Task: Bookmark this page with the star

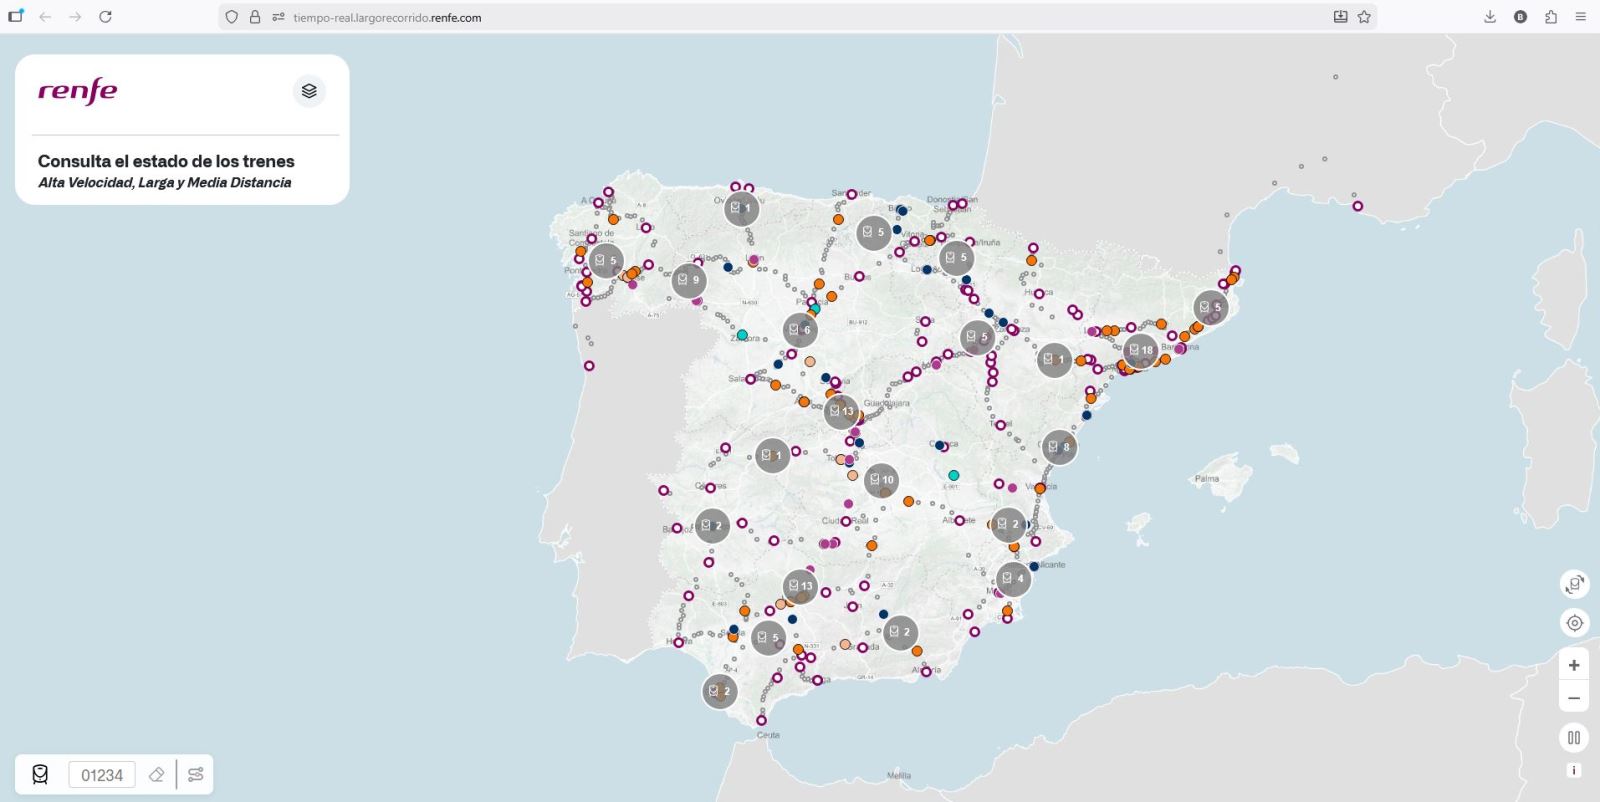Action: [1364, 17]
